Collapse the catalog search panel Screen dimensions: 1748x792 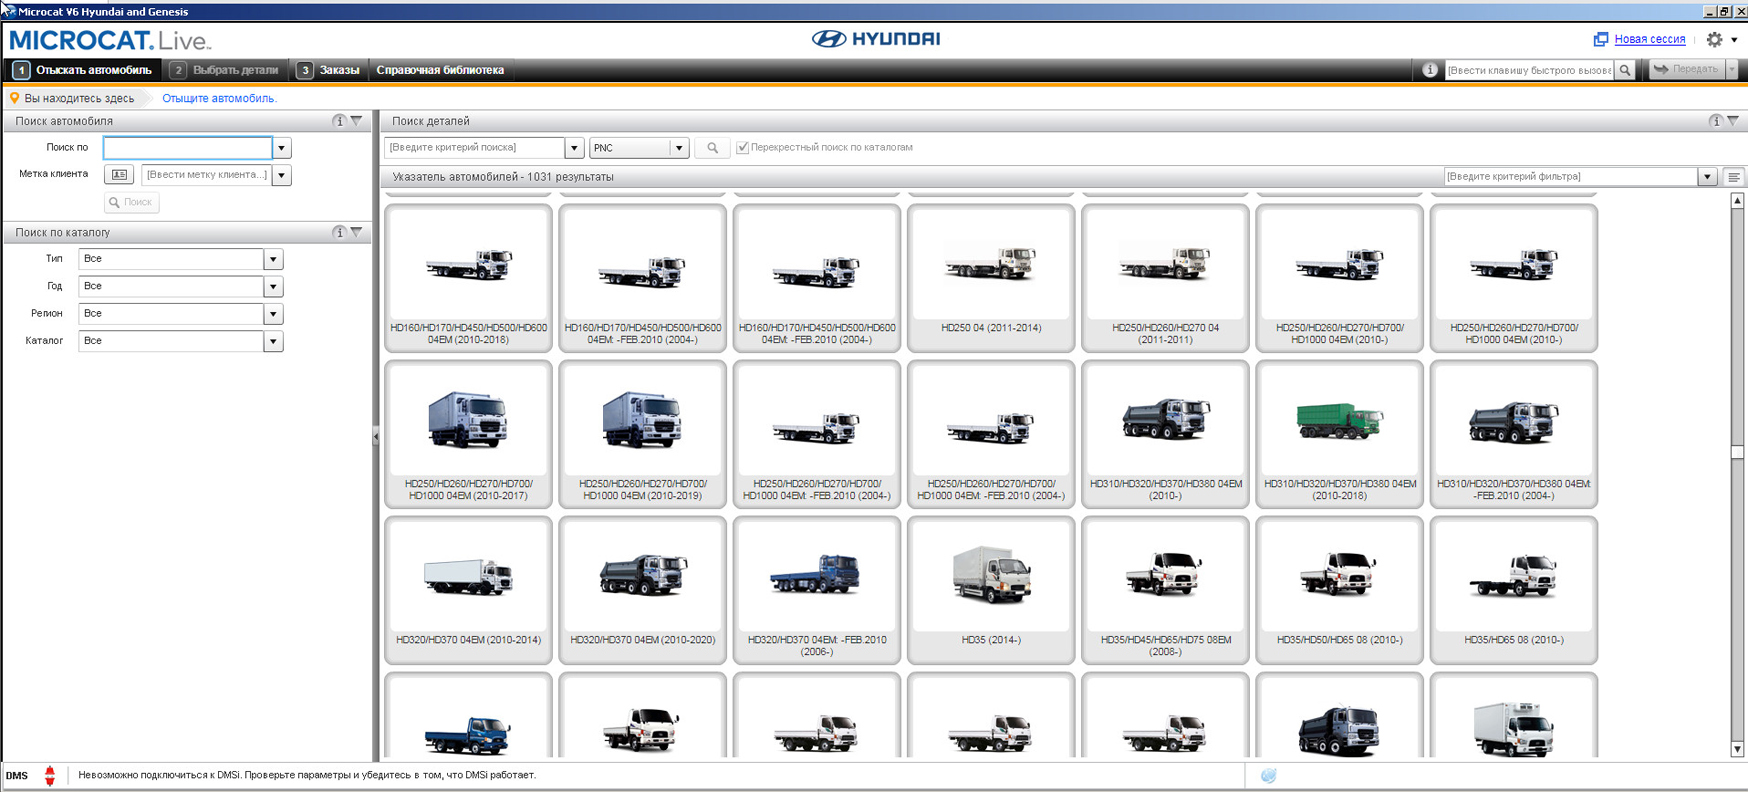357,232
